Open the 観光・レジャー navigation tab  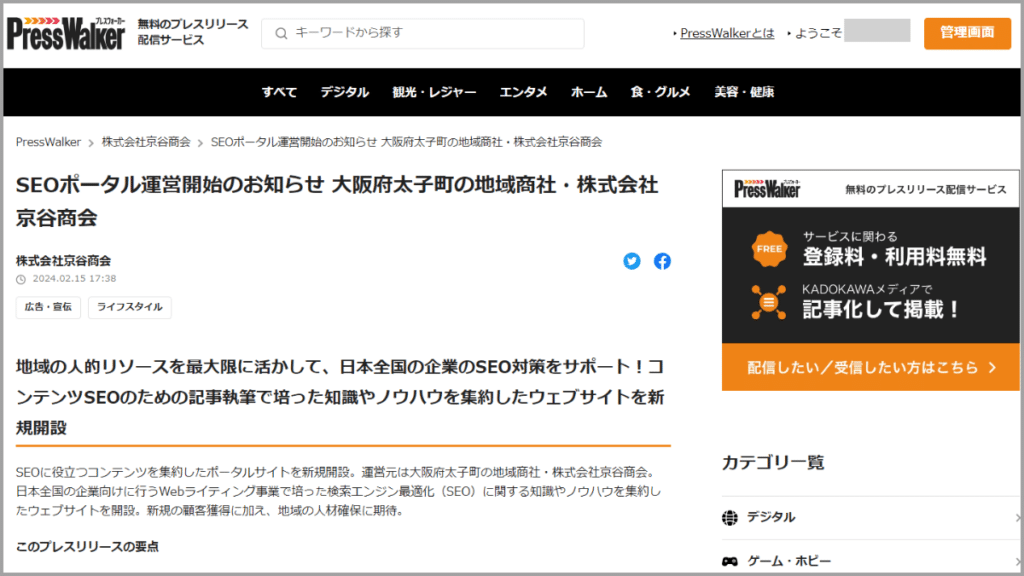pyautogui.click(x=434, y=92)
